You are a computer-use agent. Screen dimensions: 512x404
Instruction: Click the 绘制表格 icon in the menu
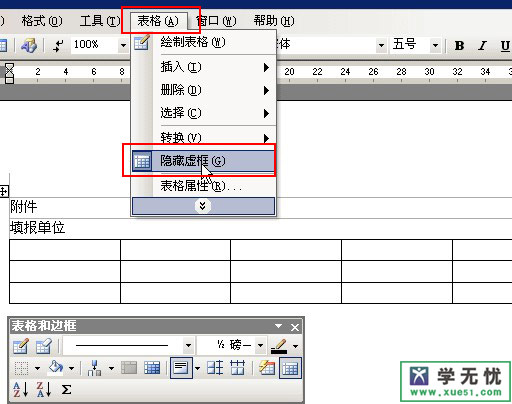(x=142, y=43)
